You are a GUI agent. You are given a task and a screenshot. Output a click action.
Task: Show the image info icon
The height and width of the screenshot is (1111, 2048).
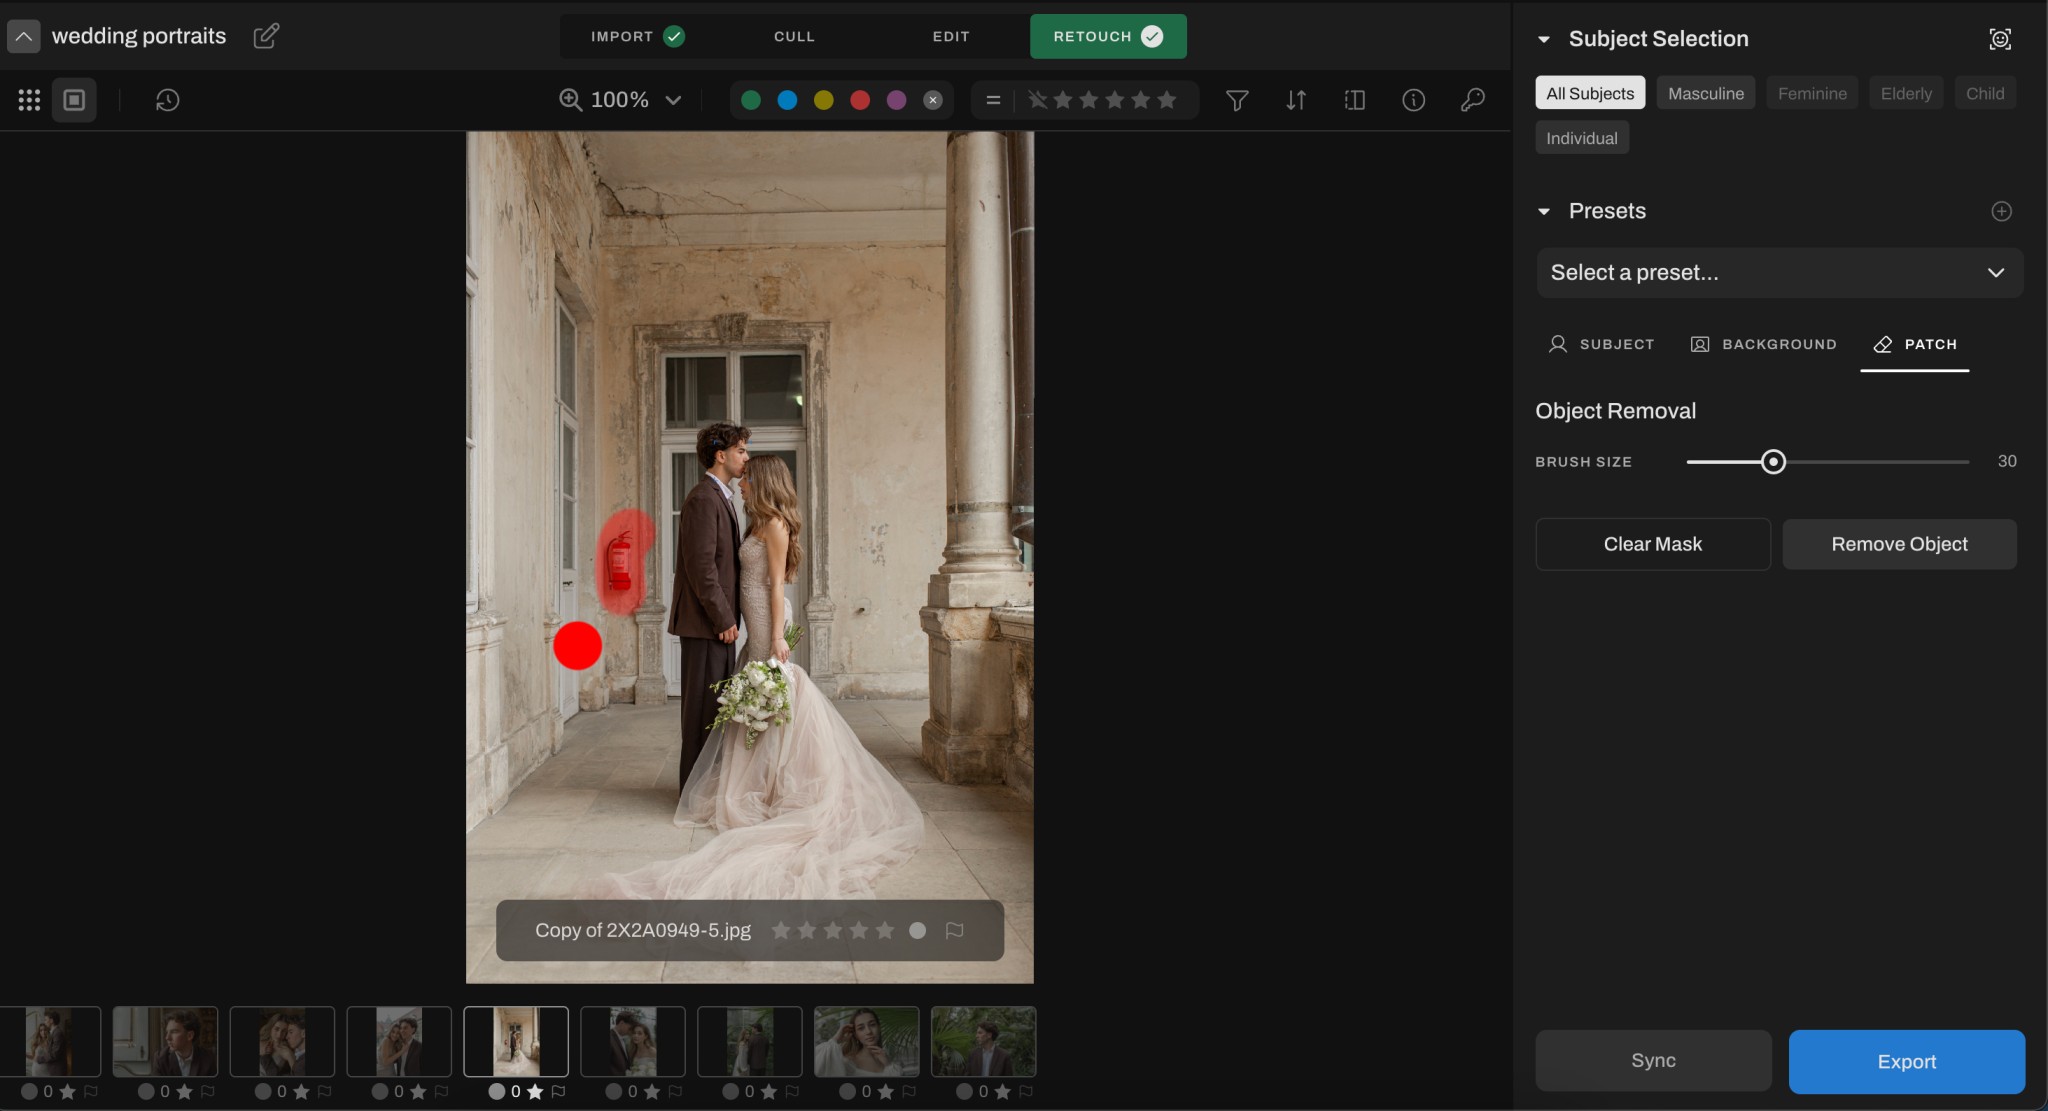click(x=1413, y=100)
